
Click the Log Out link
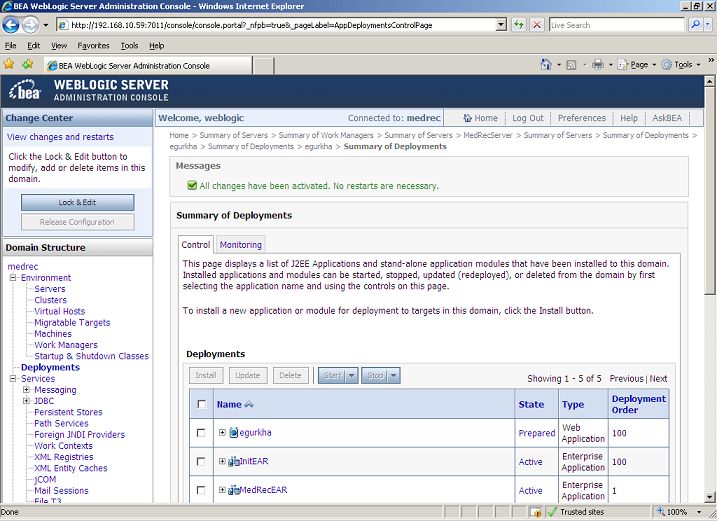point(528,118)
